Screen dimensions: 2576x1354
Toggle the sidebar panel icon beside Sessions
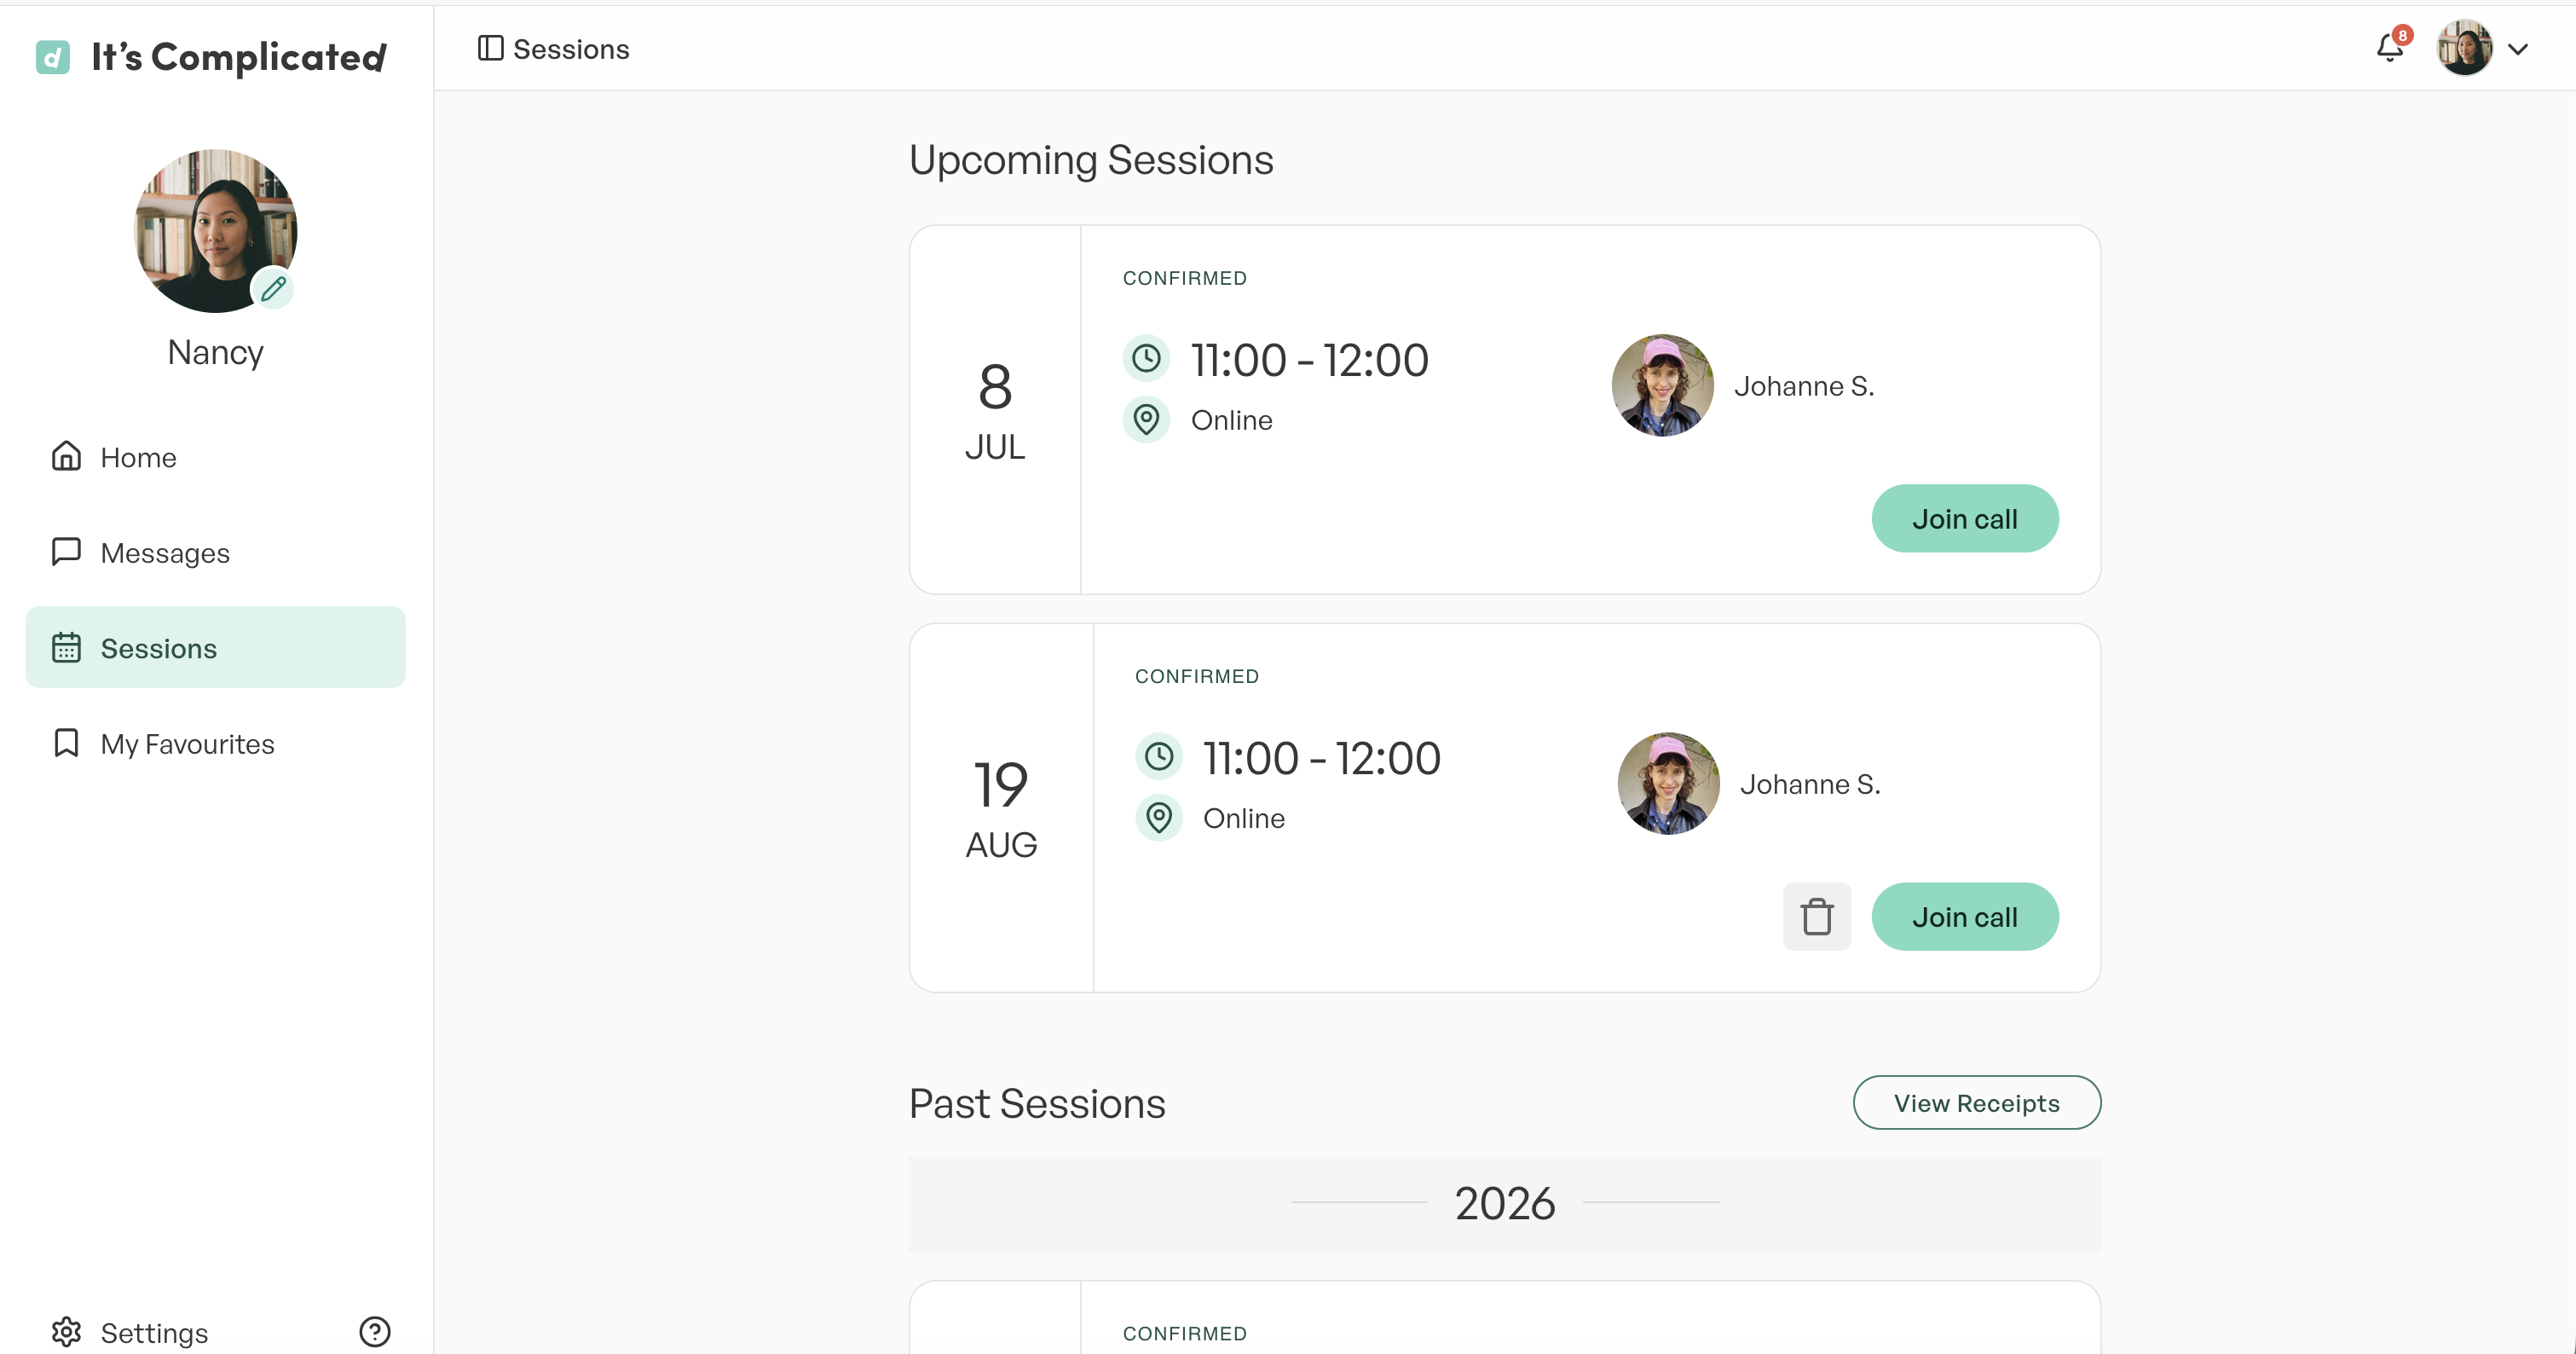pyautogui.click(x=490, y=48)
